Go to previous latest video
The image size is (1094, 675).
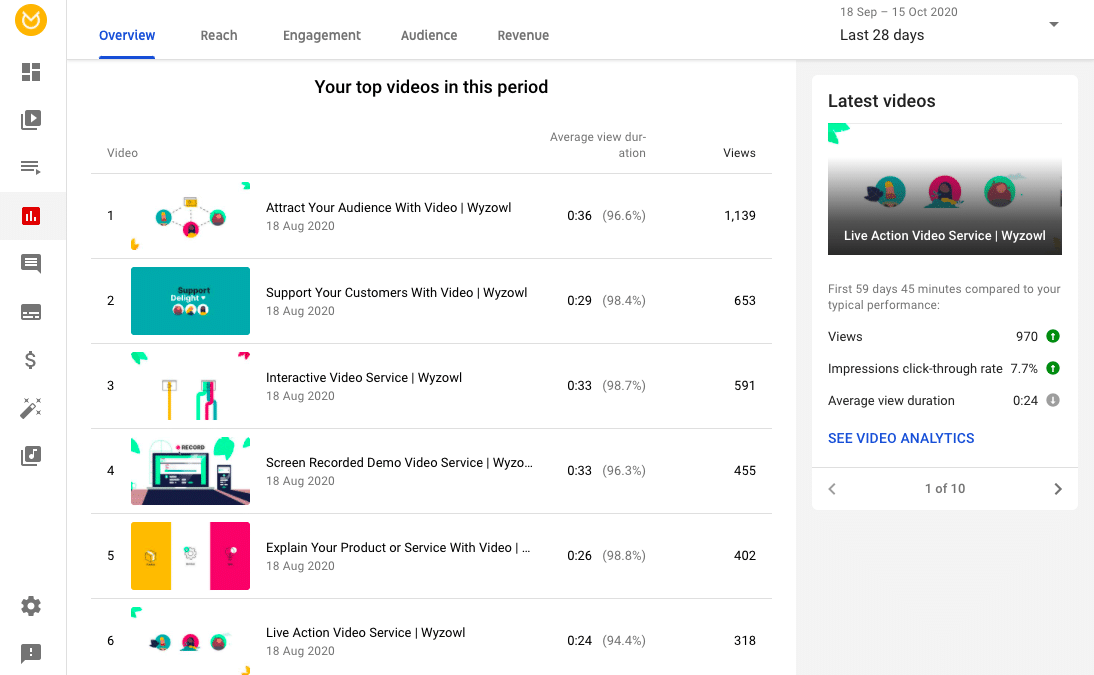(x=832, y=489)
